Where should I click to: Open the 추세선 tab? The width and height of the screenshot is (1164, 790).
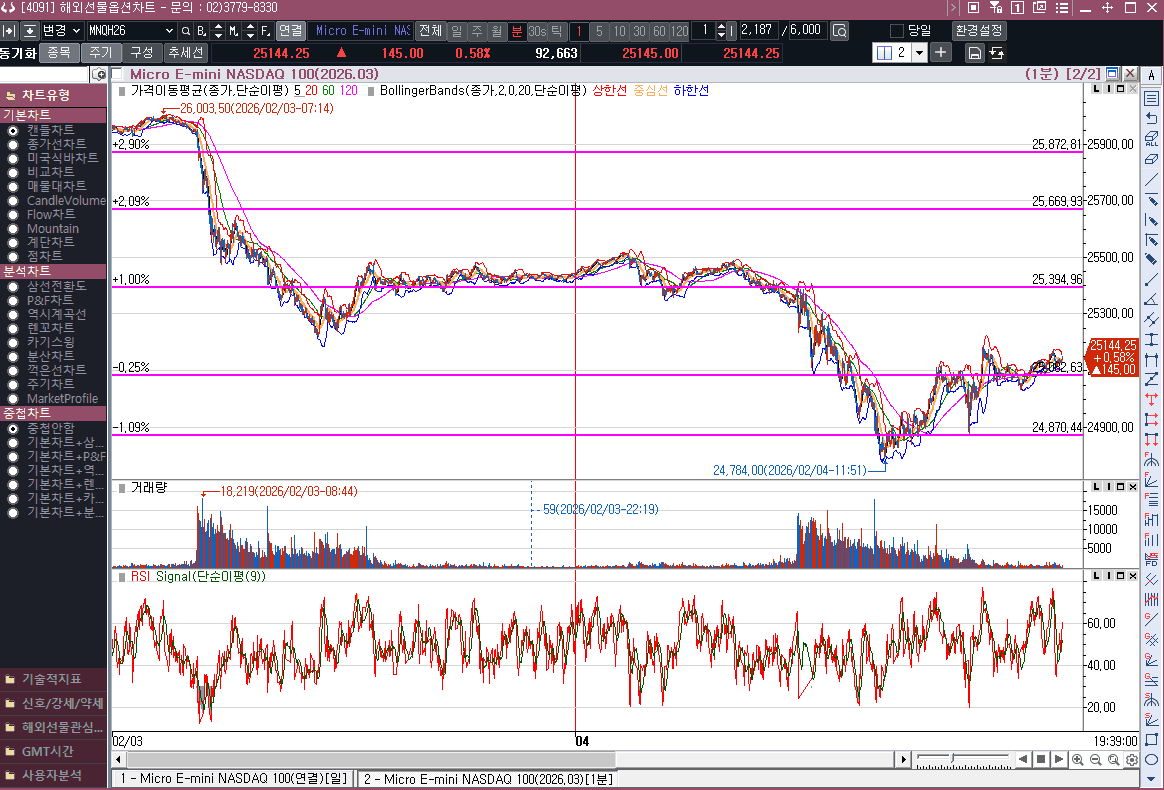point(185,52)
